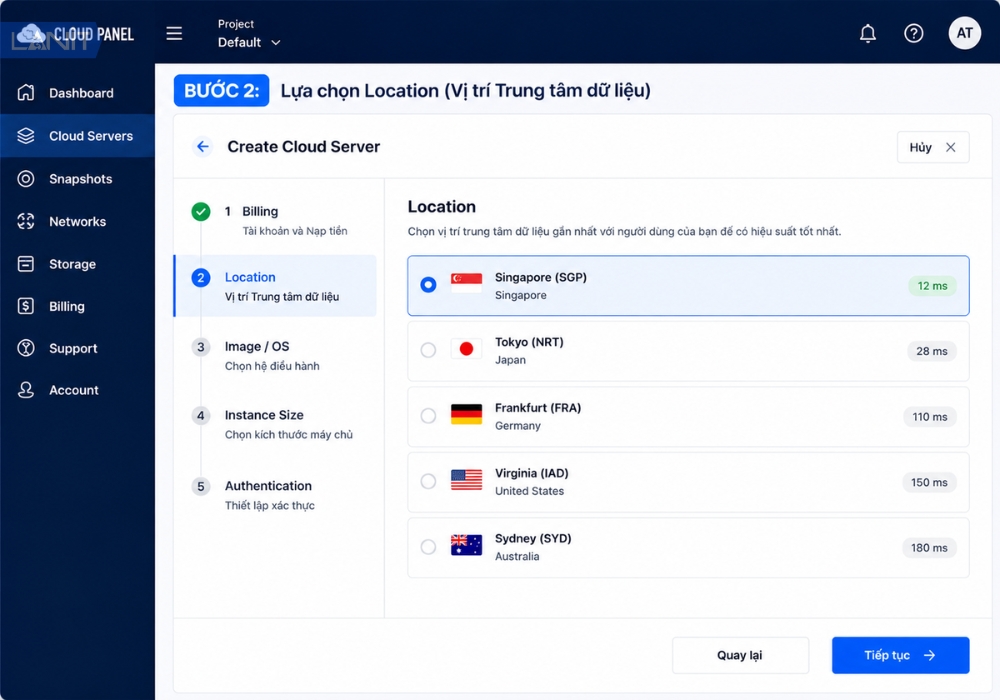Open the notifications bell
This screenshot has width=1000, height=700.
(x=867, y=33)
